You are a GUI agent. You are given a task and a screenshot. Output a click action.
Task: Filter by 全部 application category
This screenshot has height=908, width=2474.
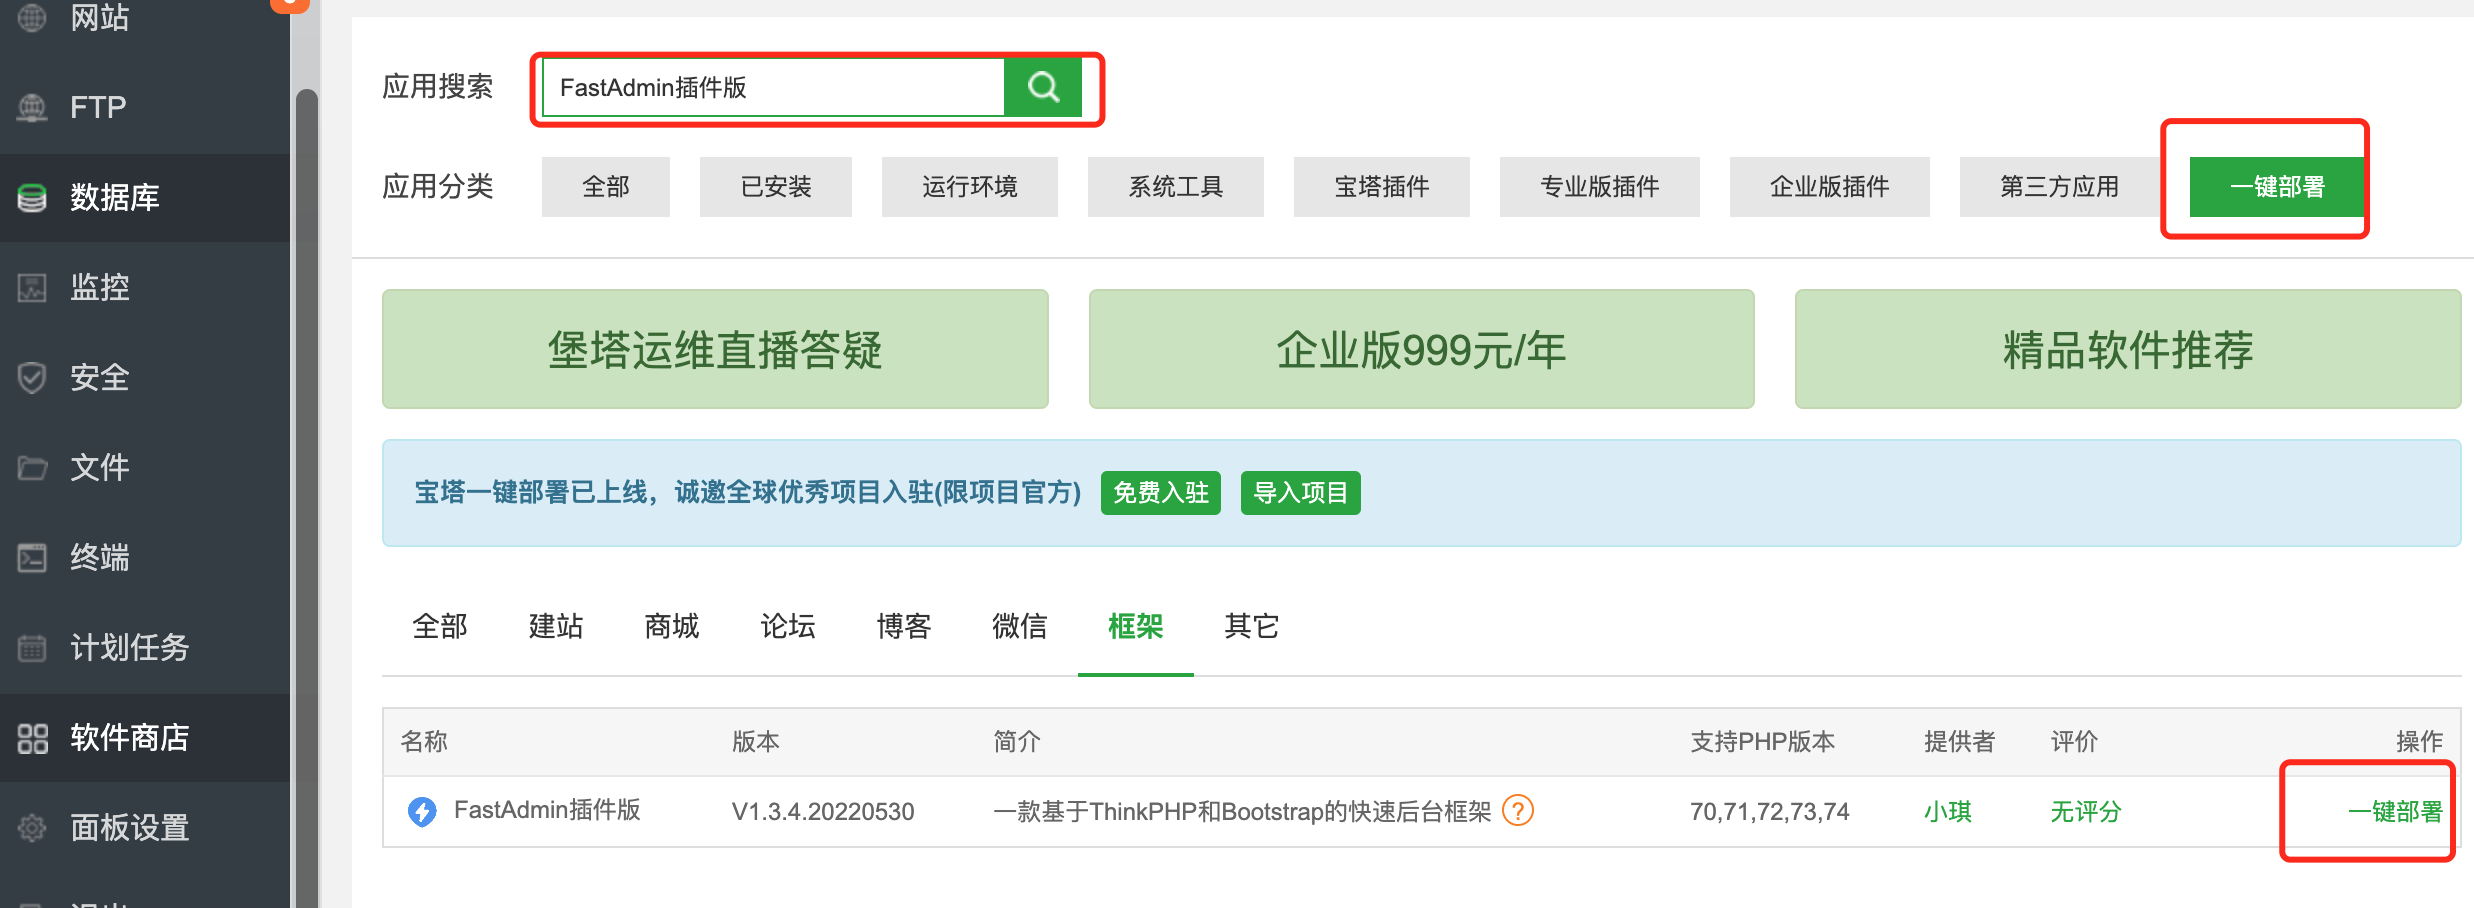606,187
